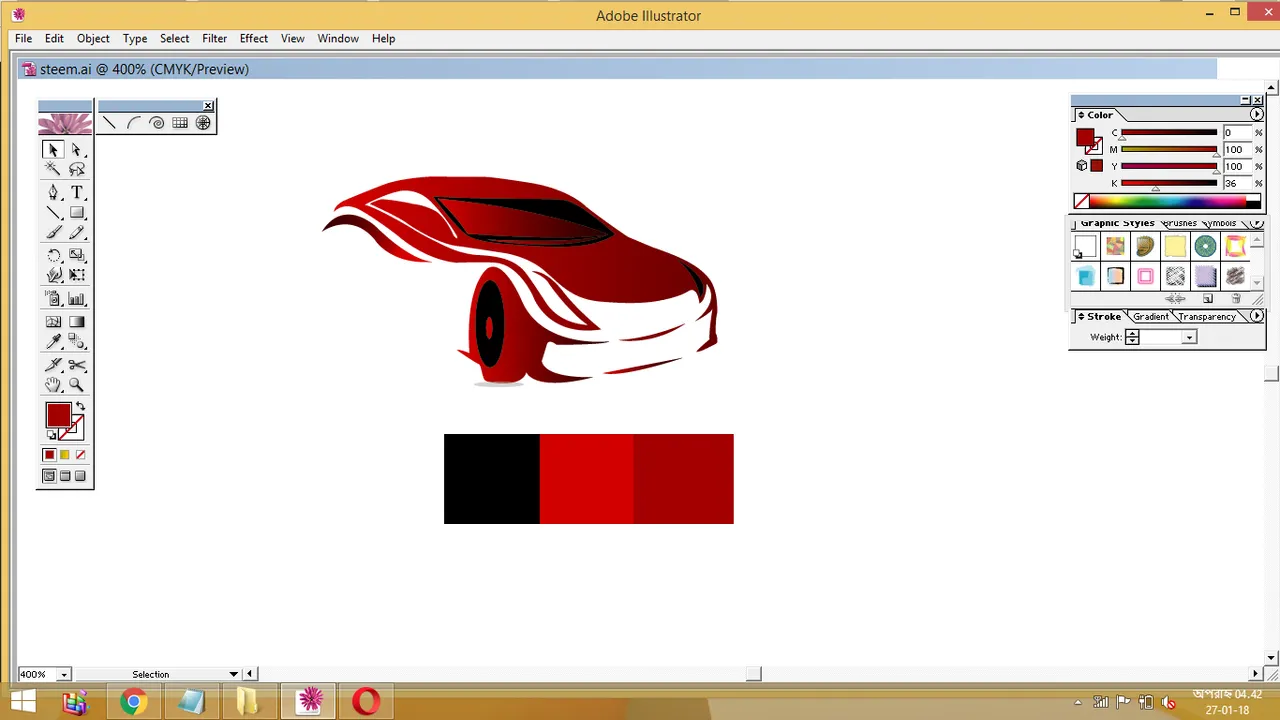Open the status bar Selection popup arrow

(234, 674)
